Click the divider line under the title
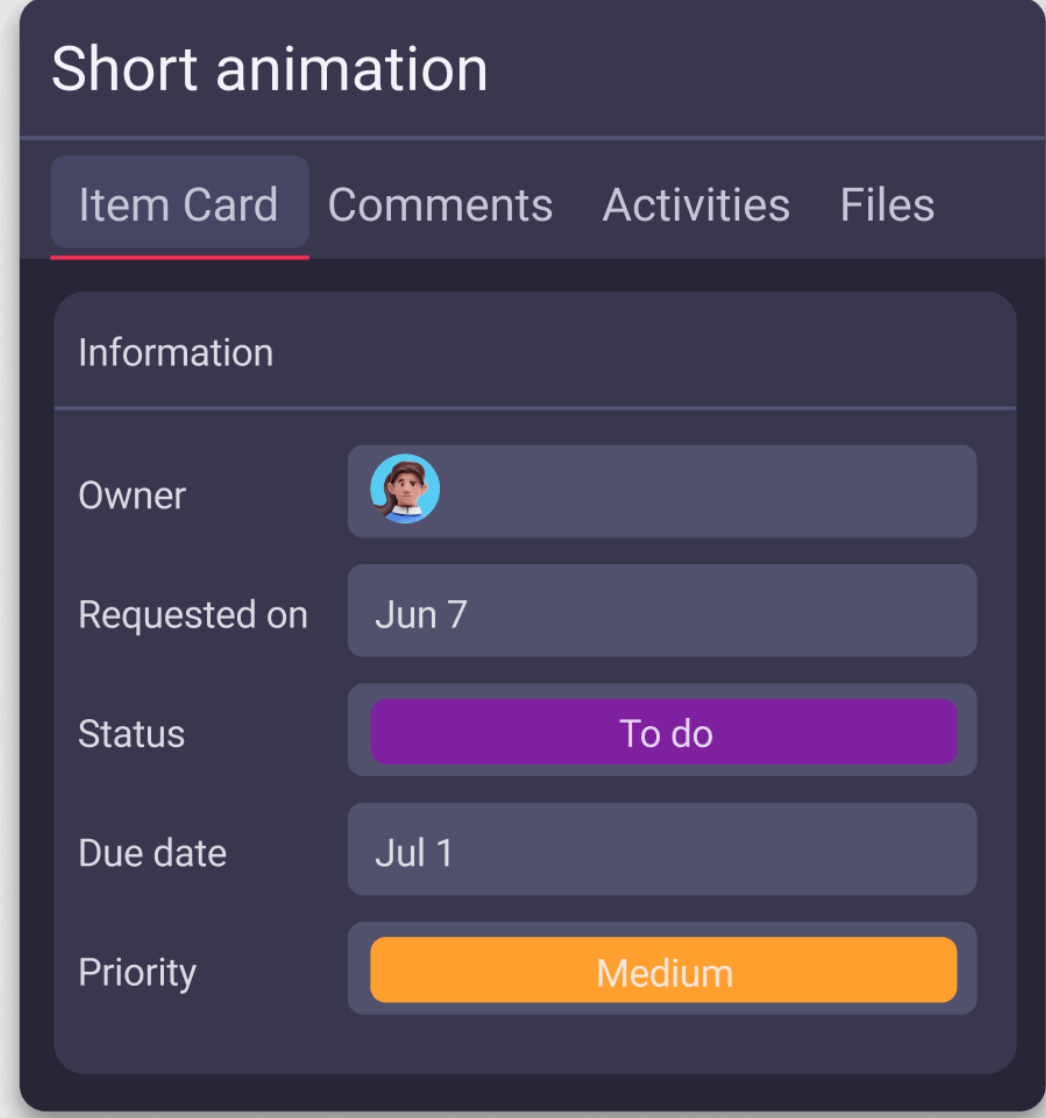1046x1118 pixels. tap(532, 137)
